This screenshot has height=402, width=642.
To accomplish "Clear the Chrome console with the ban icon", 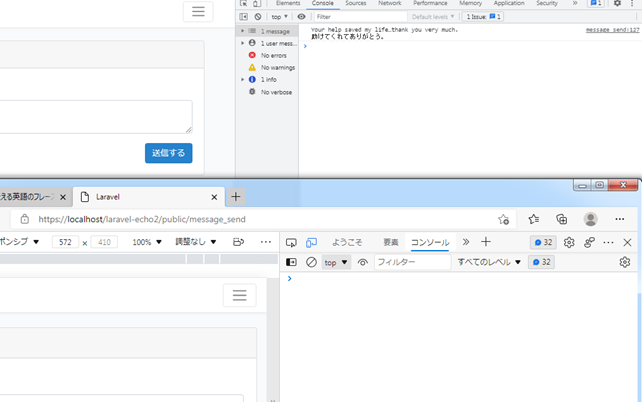I will (258, 17).
